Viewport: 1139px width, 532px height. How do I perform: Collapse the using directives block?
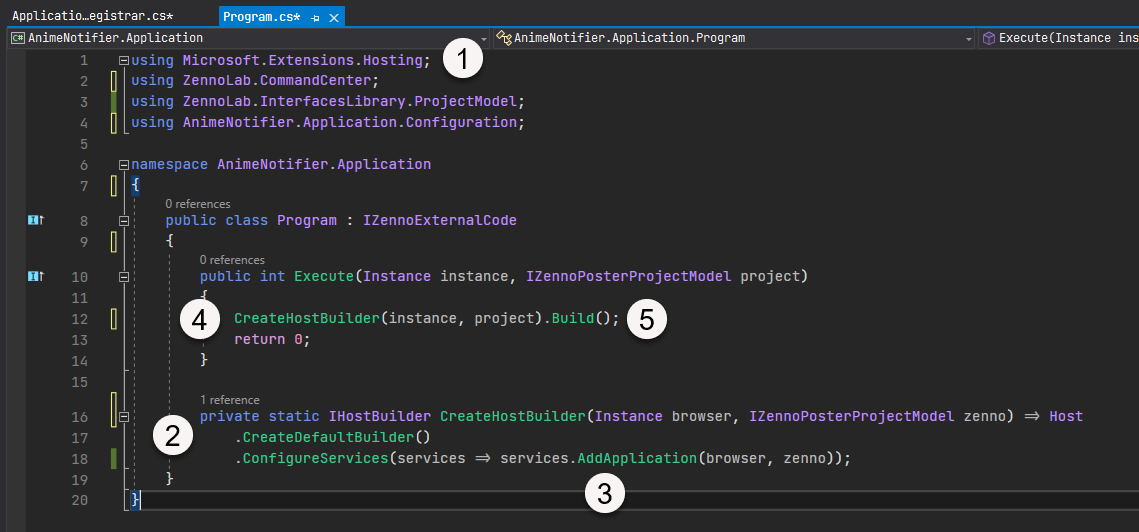click(124, 60)
